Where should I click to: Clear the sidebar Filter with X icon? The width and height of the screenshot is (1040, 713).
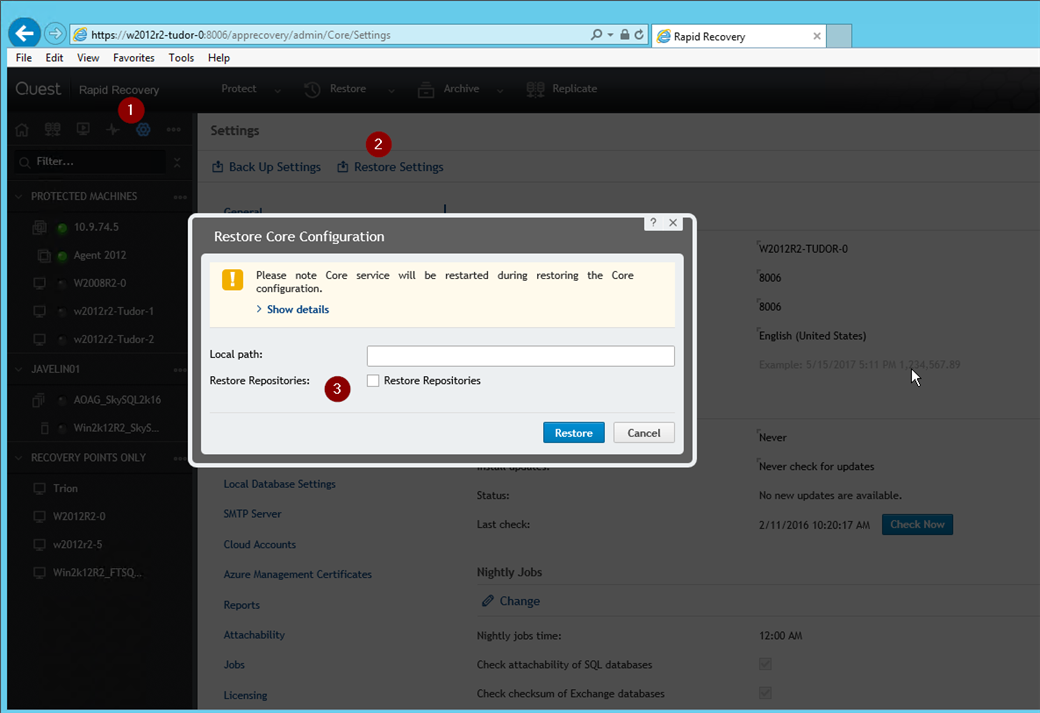(177, 162)
